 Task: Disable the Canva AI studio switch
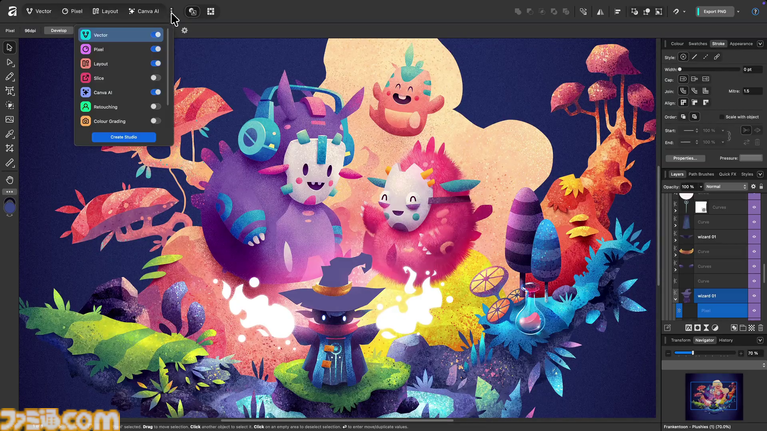point(156,92)
